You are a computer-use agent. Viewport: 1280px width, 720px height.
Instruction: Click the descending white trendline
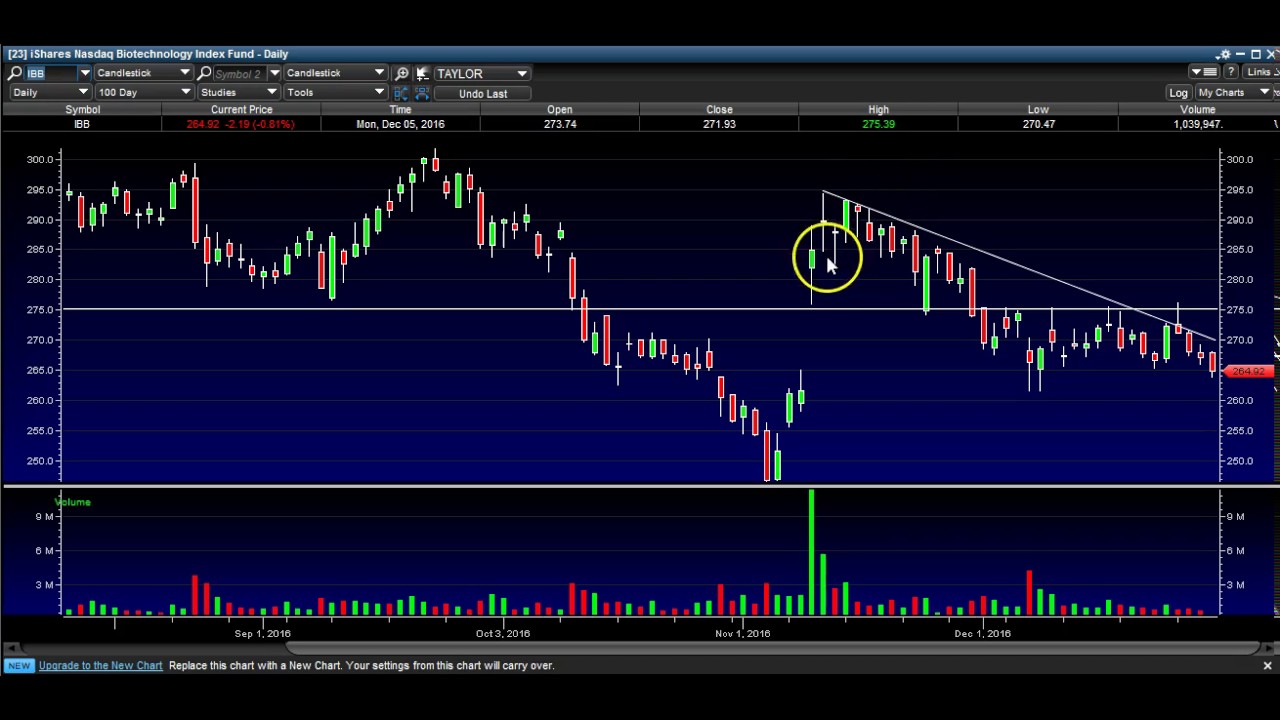click(x=1020, y=266)
